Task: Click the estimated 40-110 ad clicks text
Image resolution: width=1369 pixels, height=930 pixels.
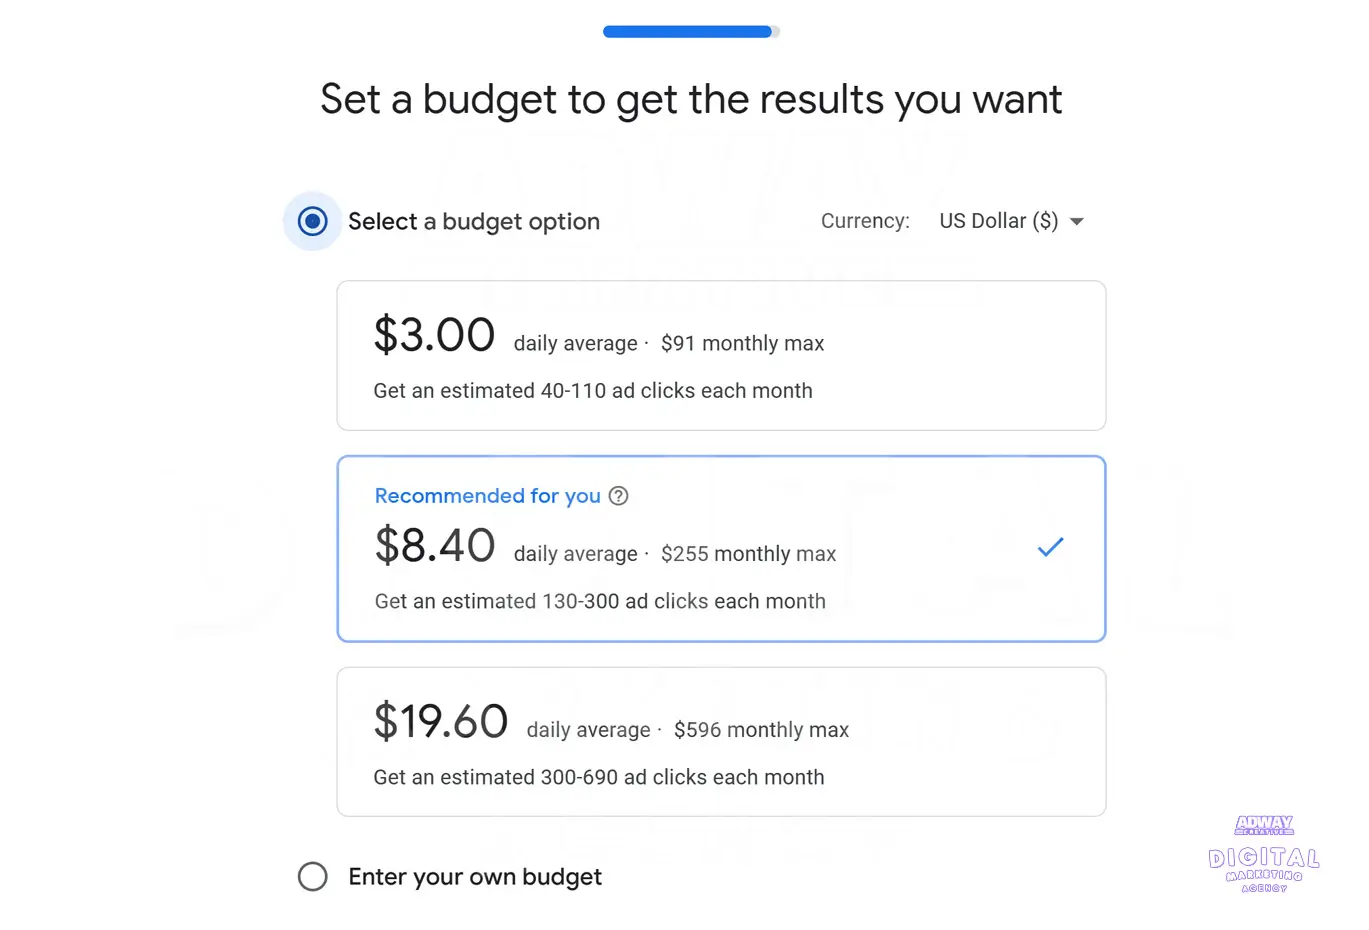Action: (x=593, y=391)
